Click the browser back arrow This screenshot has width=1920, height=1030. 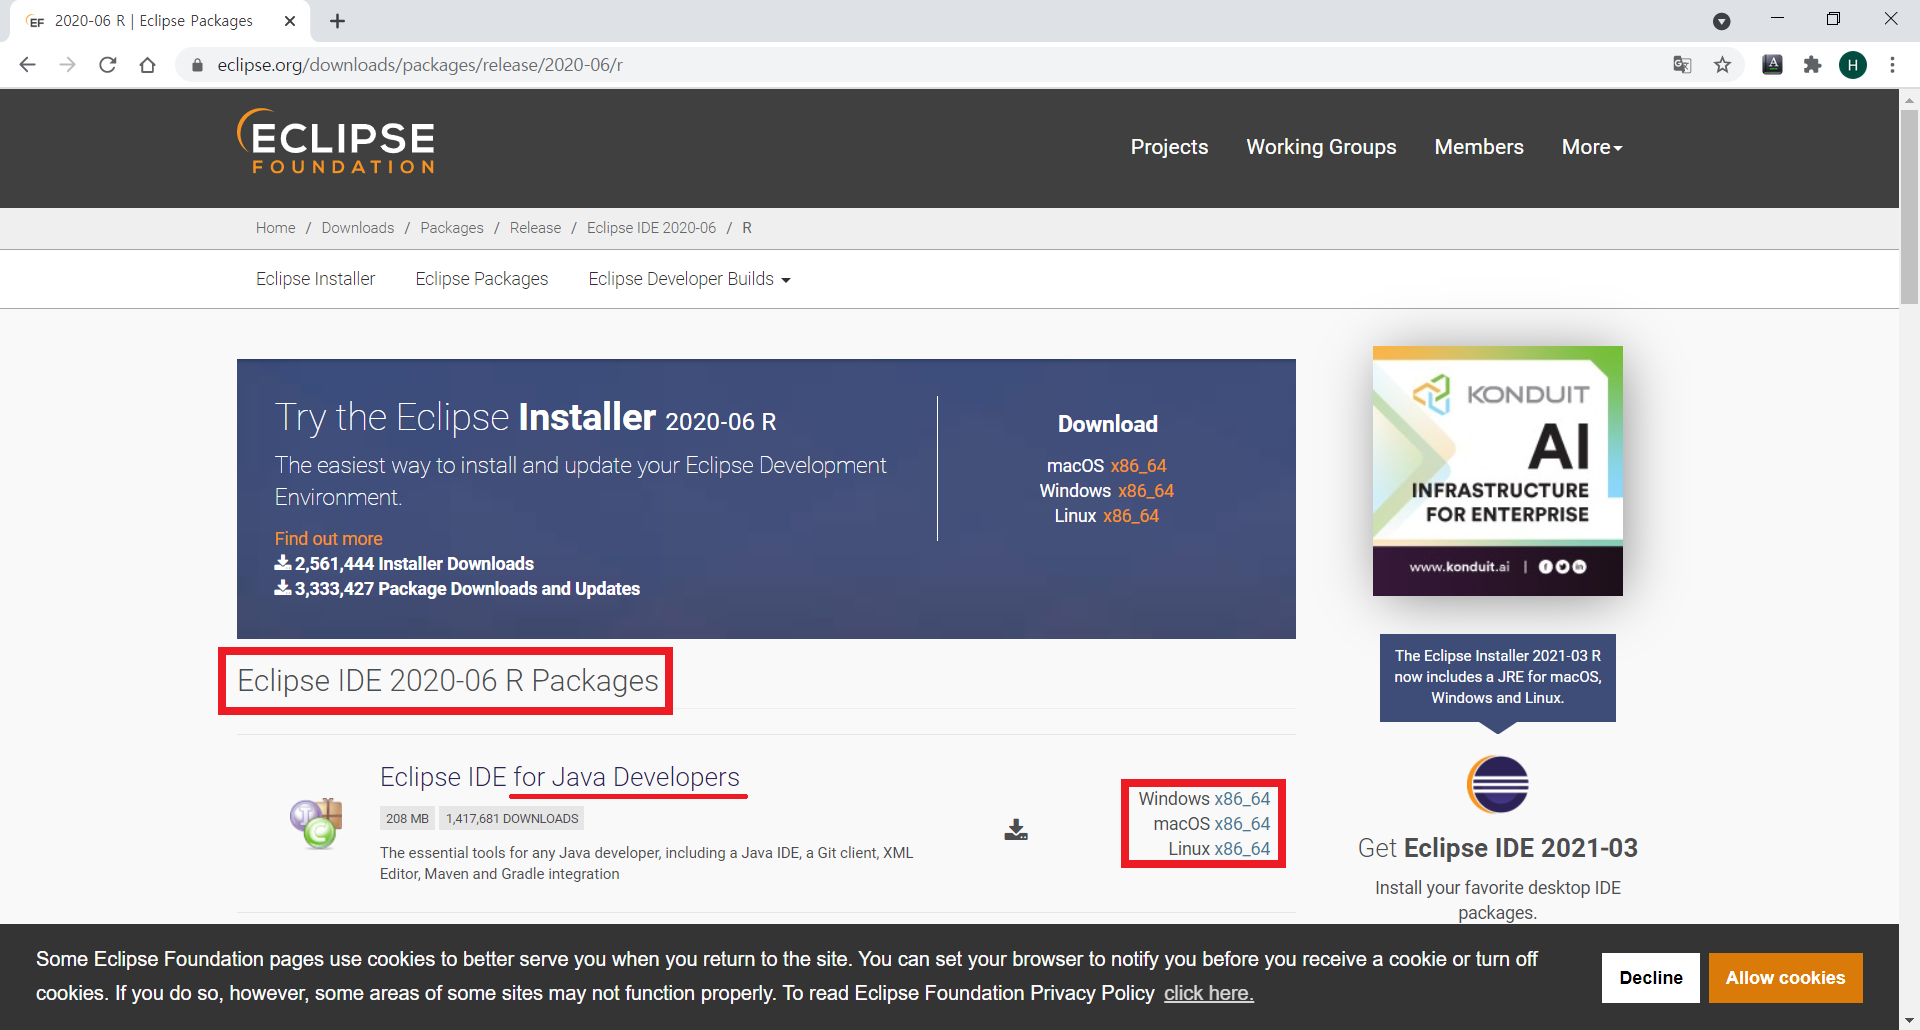(28, 65)
